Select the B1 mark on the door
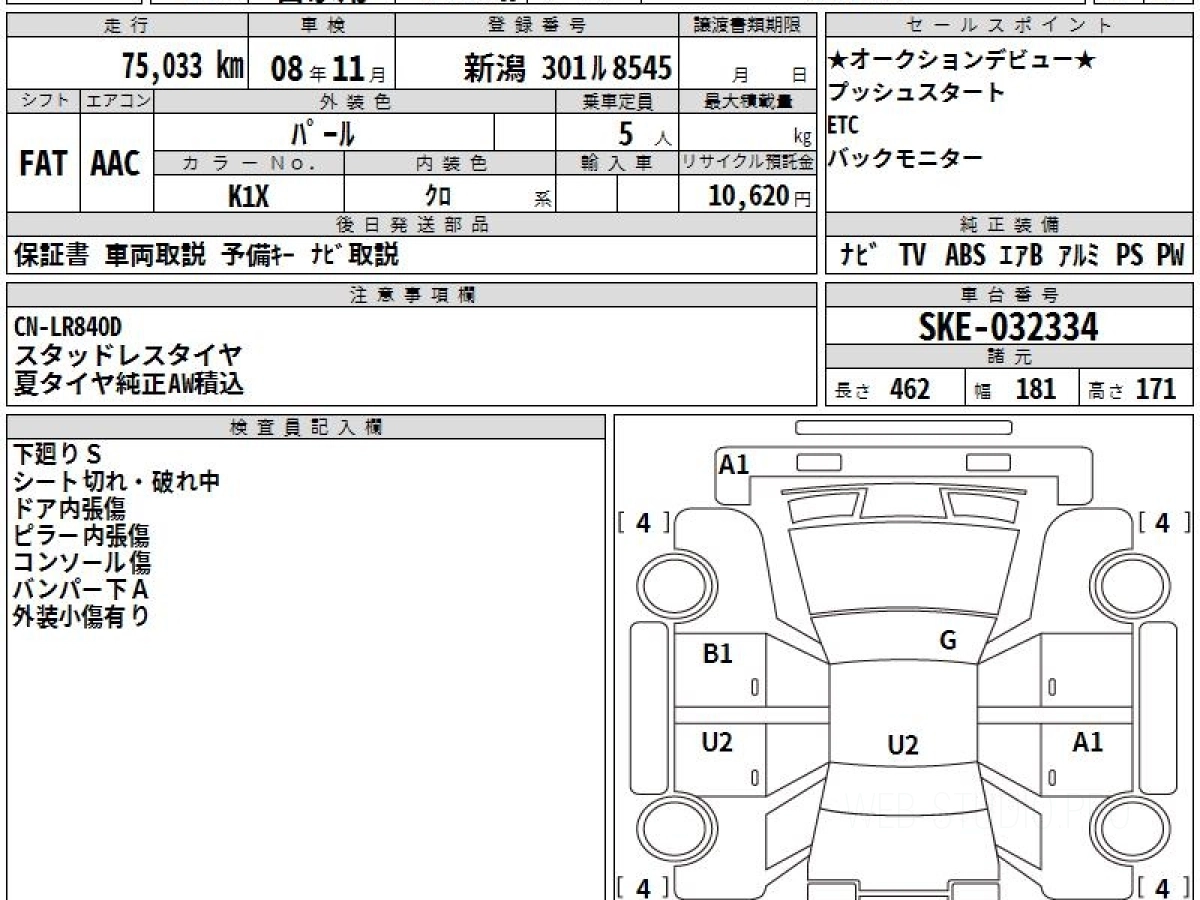The width and height of the screenshot is (1200, 900). point(718,654)
